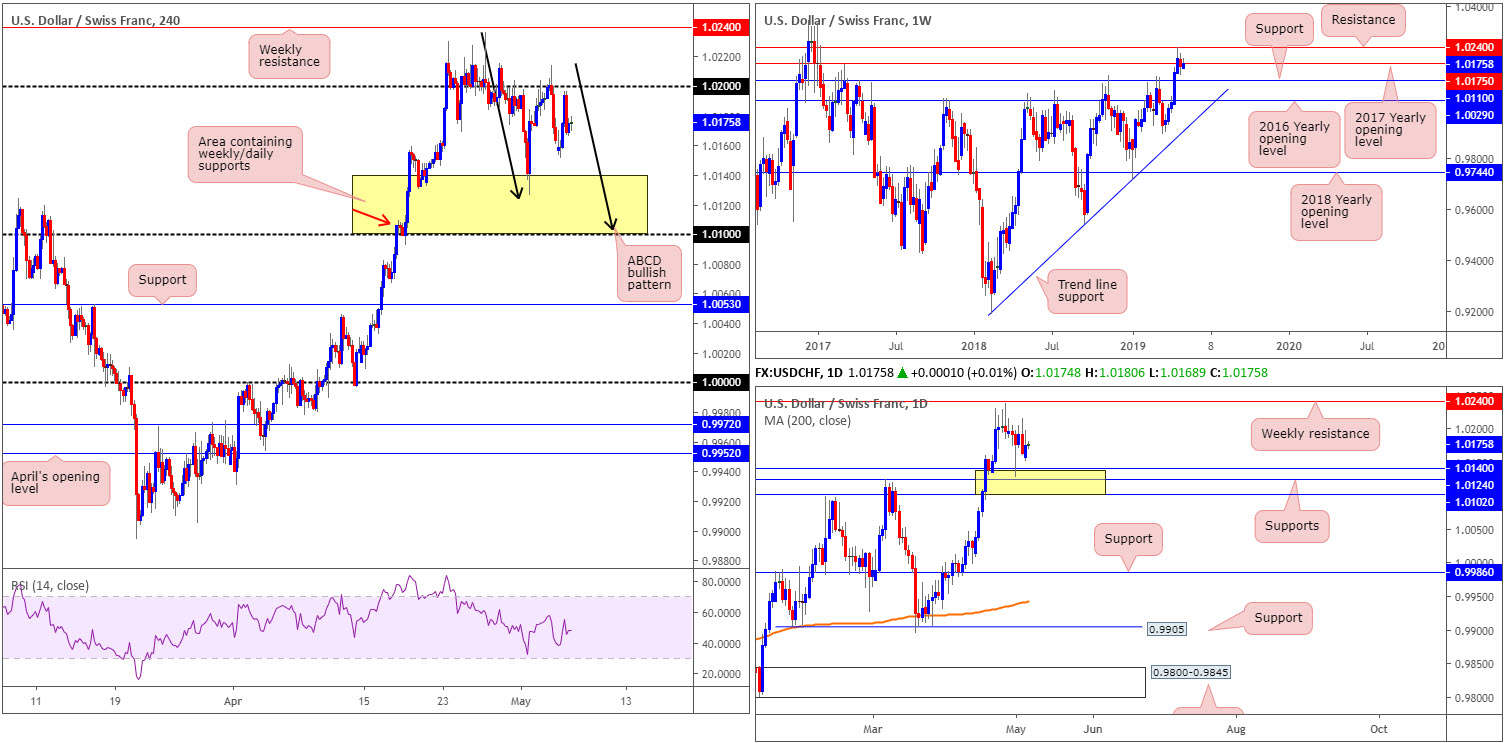Click the 'Support' callout beside the 0.9905 level
This screenshot has width=1509, height=743.
coord(1277,618)
